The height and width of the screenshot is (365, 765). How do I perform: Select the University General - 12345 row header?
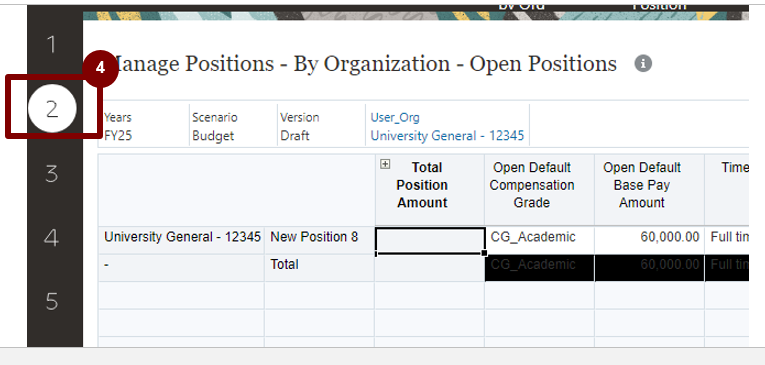181,240
